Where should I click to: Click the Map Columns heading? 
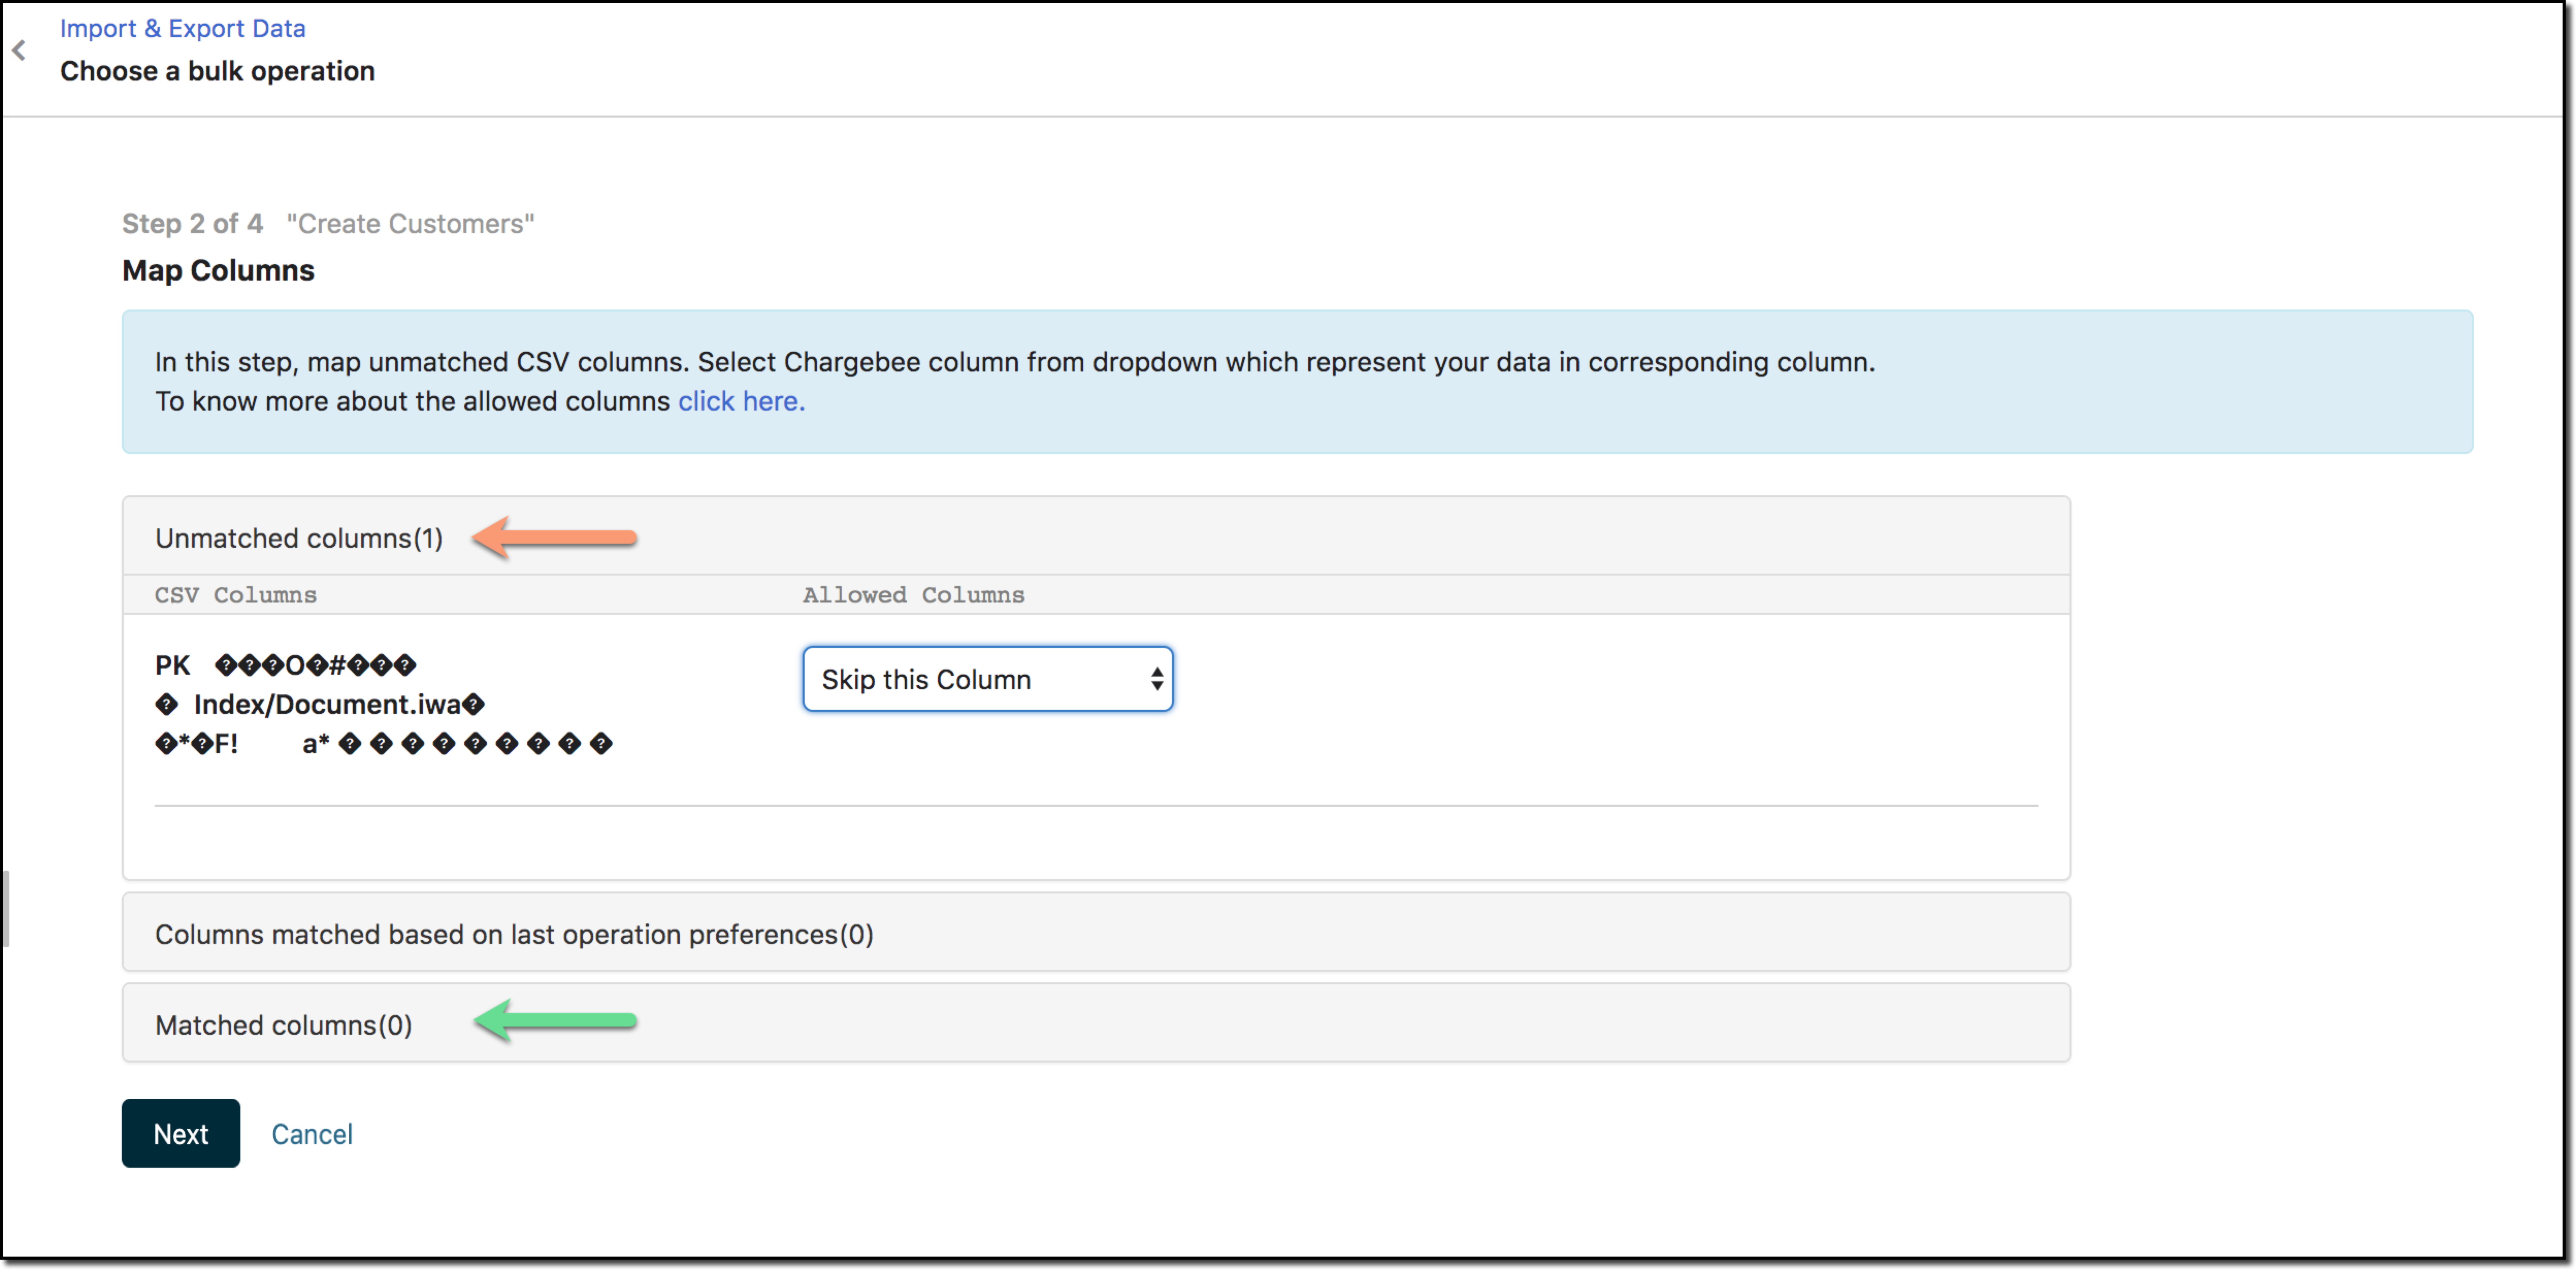coord(218,270)
